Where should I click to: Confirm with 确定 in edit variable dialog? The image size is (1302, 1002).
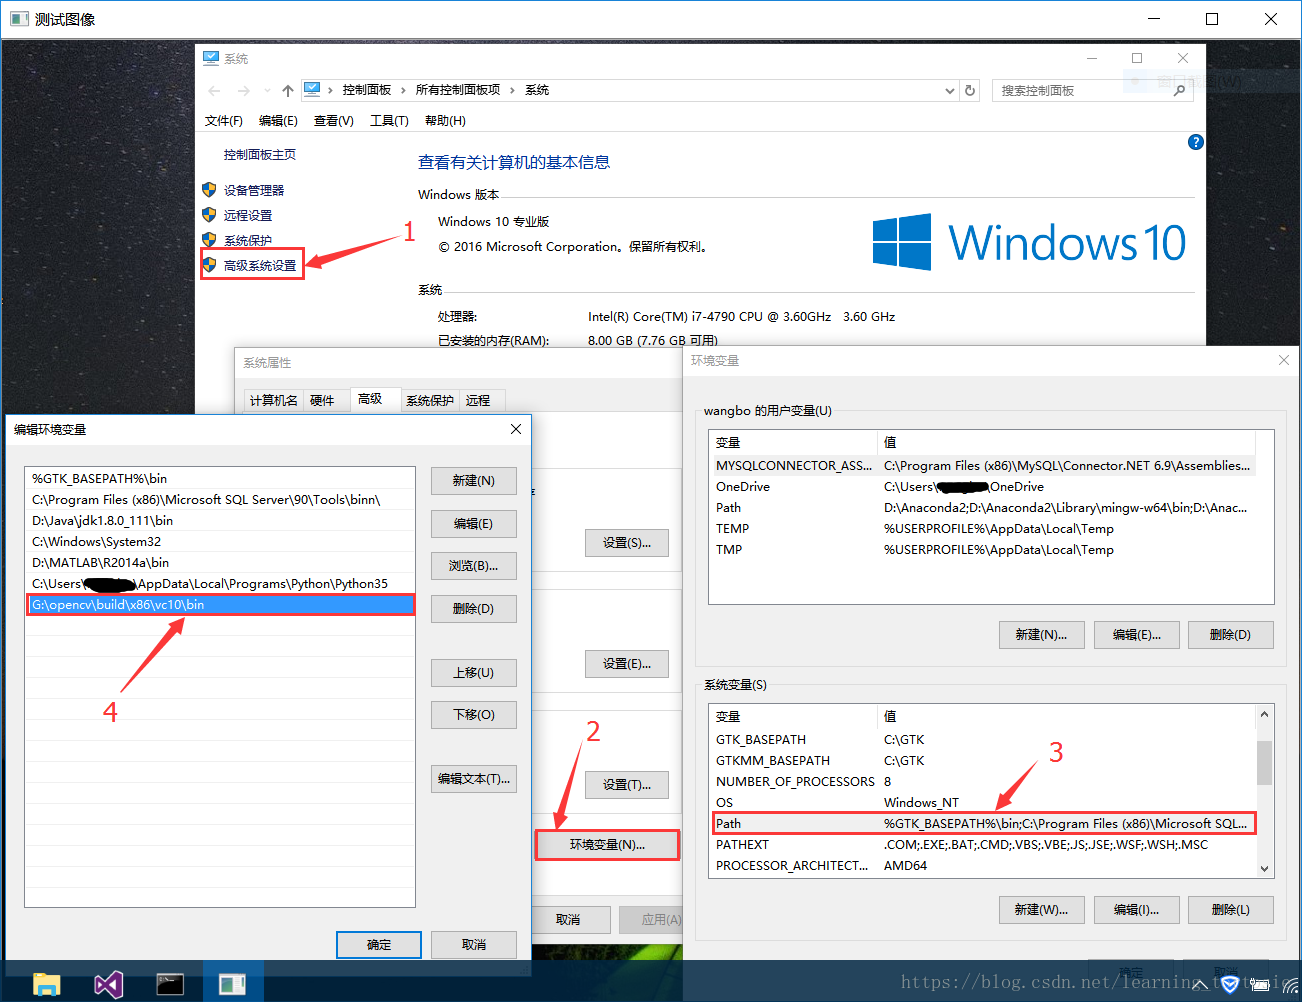tap(379, 945)
